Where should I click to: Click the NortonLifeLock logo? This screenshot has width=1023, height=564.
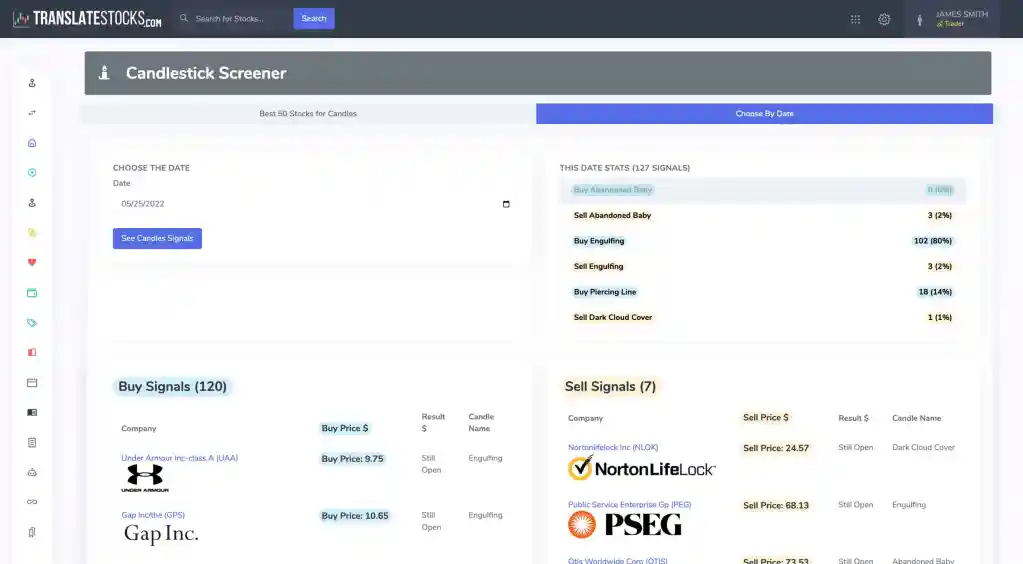642,468
